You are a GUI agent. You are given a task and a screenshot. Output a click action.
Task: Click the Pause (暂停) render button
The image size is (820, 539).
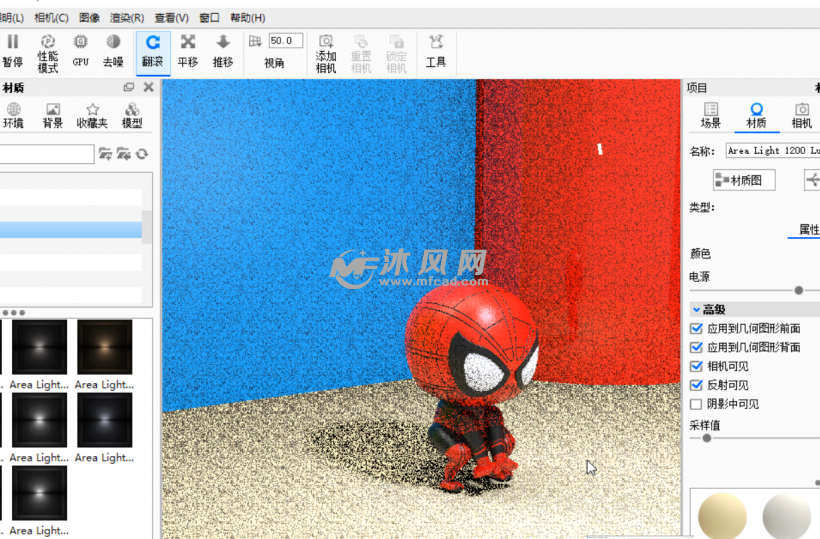click(x=13, y=51)
